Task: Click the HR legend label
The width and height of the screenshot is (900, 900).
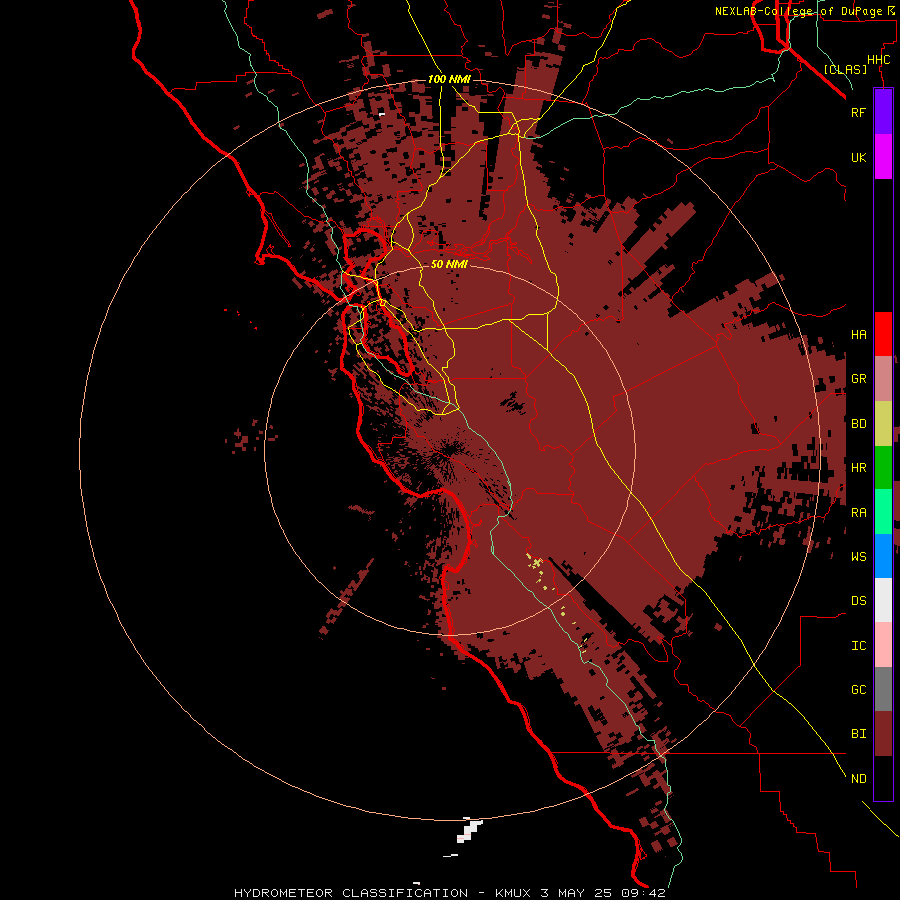Action: coord(858,468)
